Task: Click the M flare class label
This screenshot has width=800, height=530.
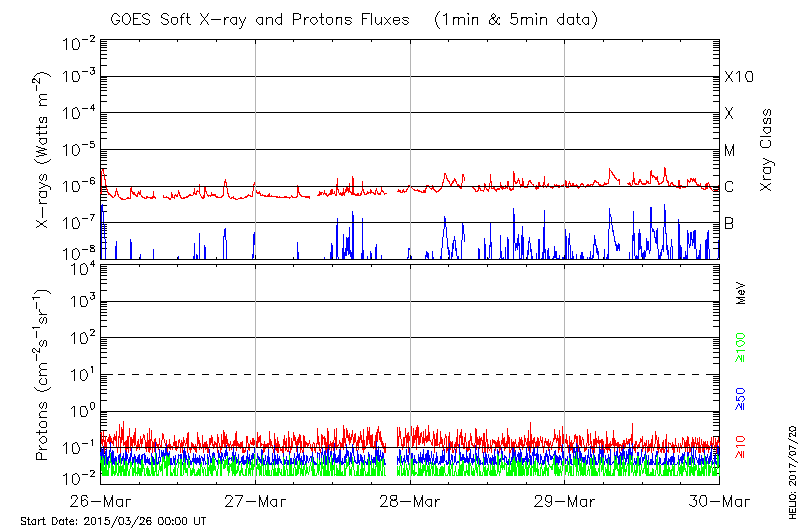Action: coord(730,151)
